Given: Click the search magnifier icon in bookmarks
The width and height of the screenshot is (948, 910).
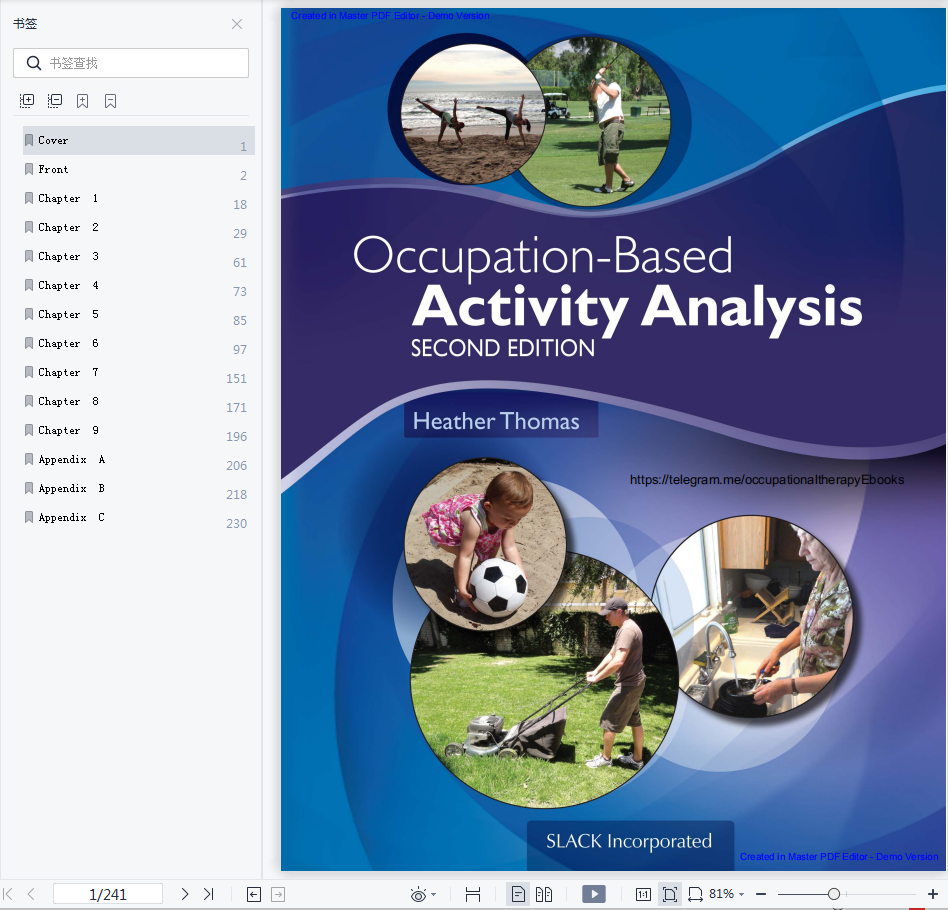Looking at the screenshot, I should click(34, 63).
